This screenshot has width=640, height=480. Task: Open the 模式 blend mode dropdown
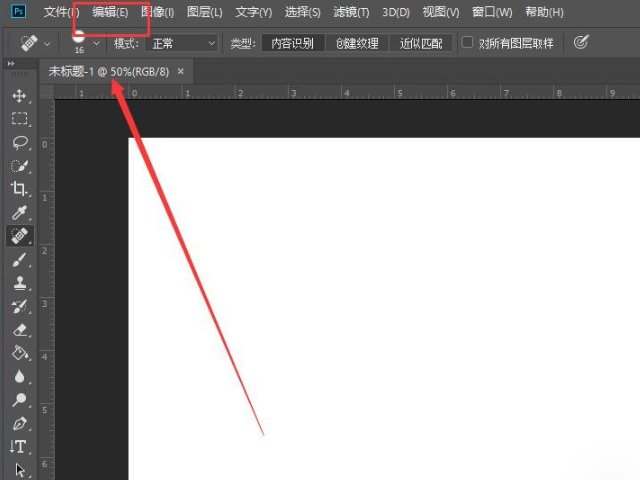[182, 43]
